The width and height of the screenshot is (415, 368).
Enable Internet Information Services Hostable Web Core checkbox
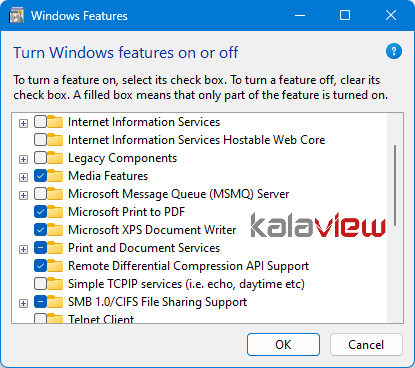tap(40, 140)
